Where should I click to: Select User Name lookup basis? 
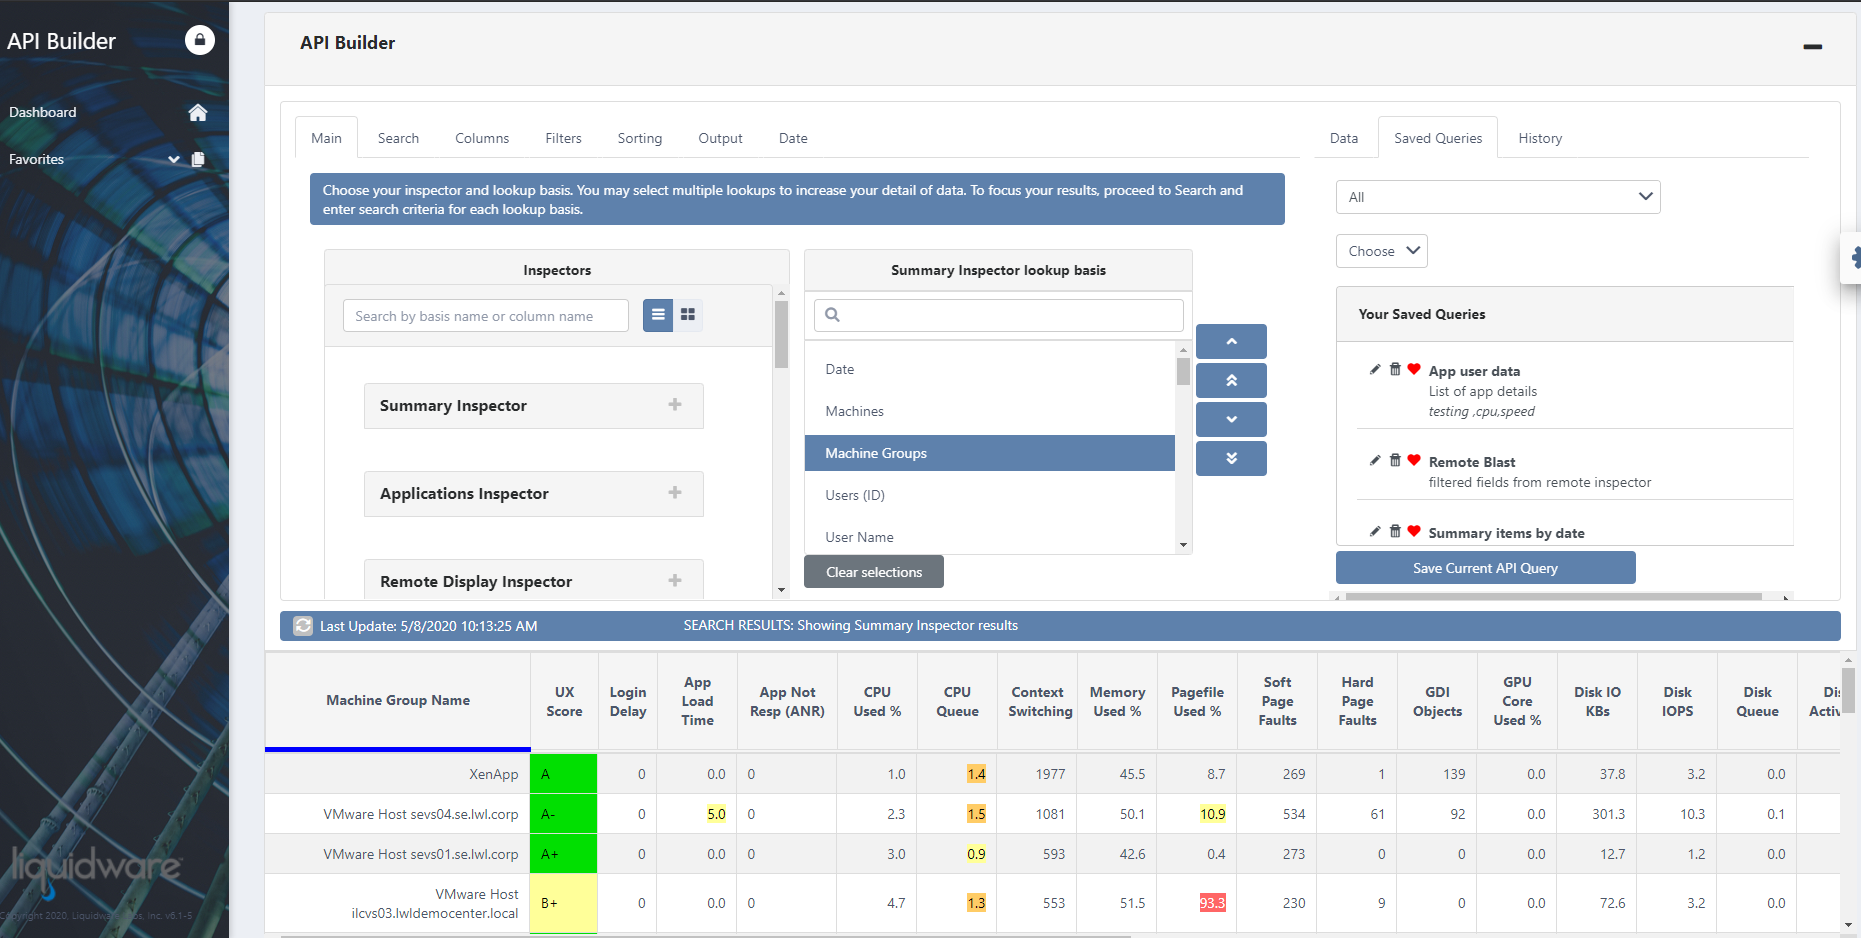(990, 537)
